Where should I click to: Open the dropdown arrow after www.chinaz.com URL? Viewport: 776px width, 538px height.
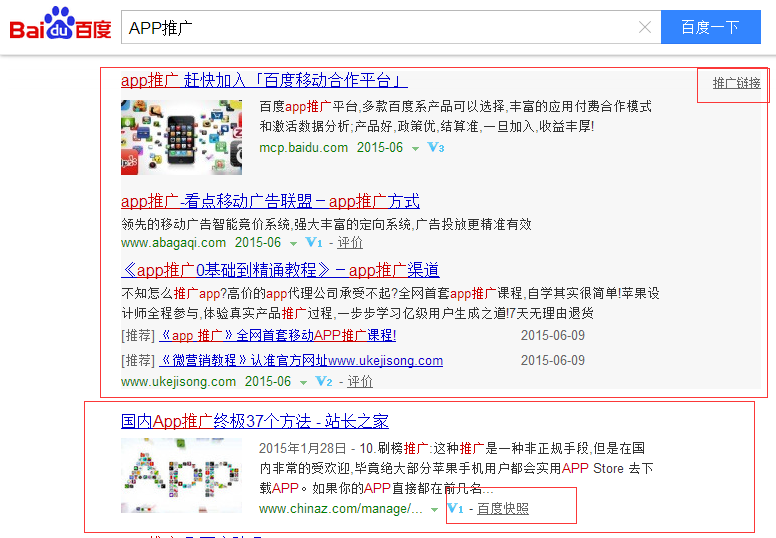[x=435, y=510]
